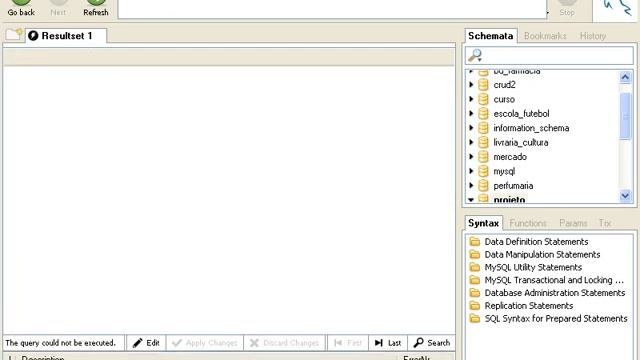Select the mercado database icon

[x=483, y=157]
